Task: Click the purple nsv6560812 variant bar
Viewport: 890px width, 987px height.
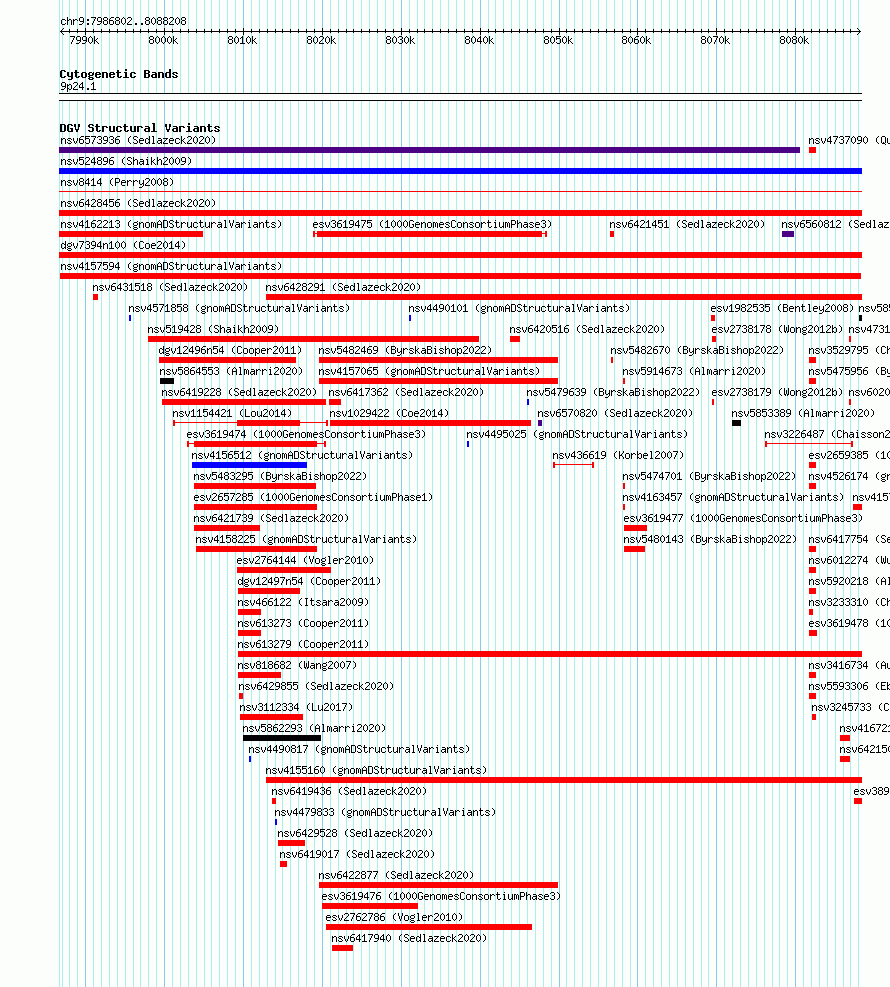Action: tap(788, 234)
